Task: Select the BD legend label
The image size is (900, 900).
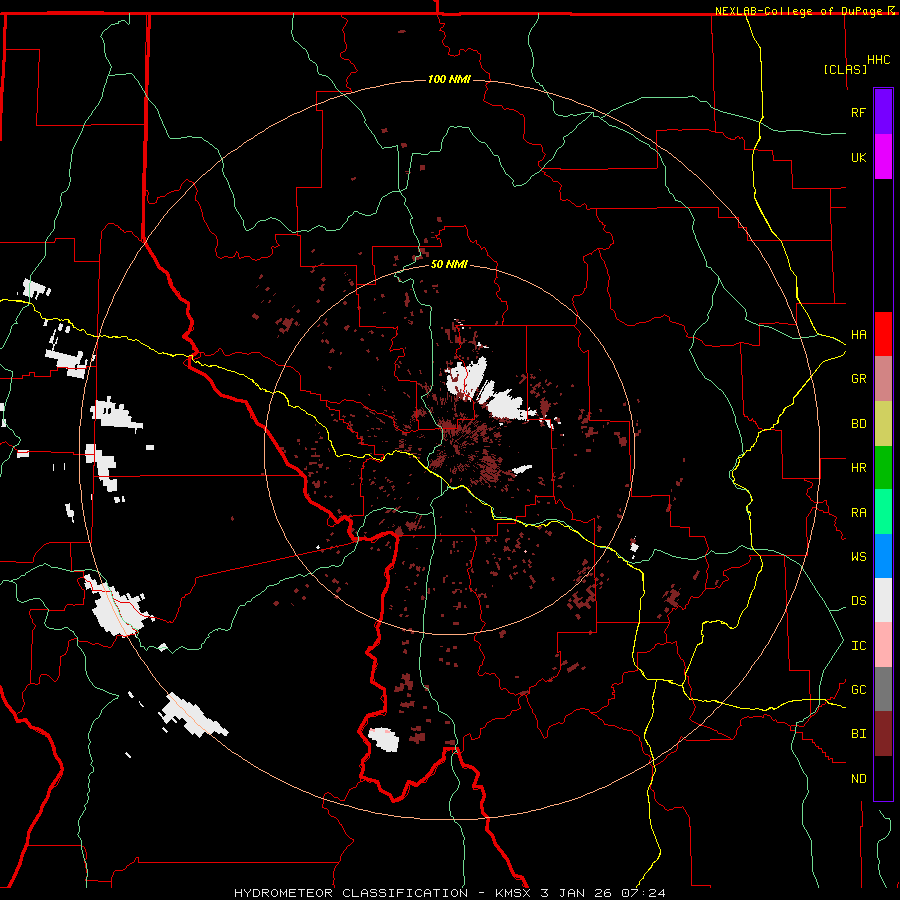Action: coord(858,424)
